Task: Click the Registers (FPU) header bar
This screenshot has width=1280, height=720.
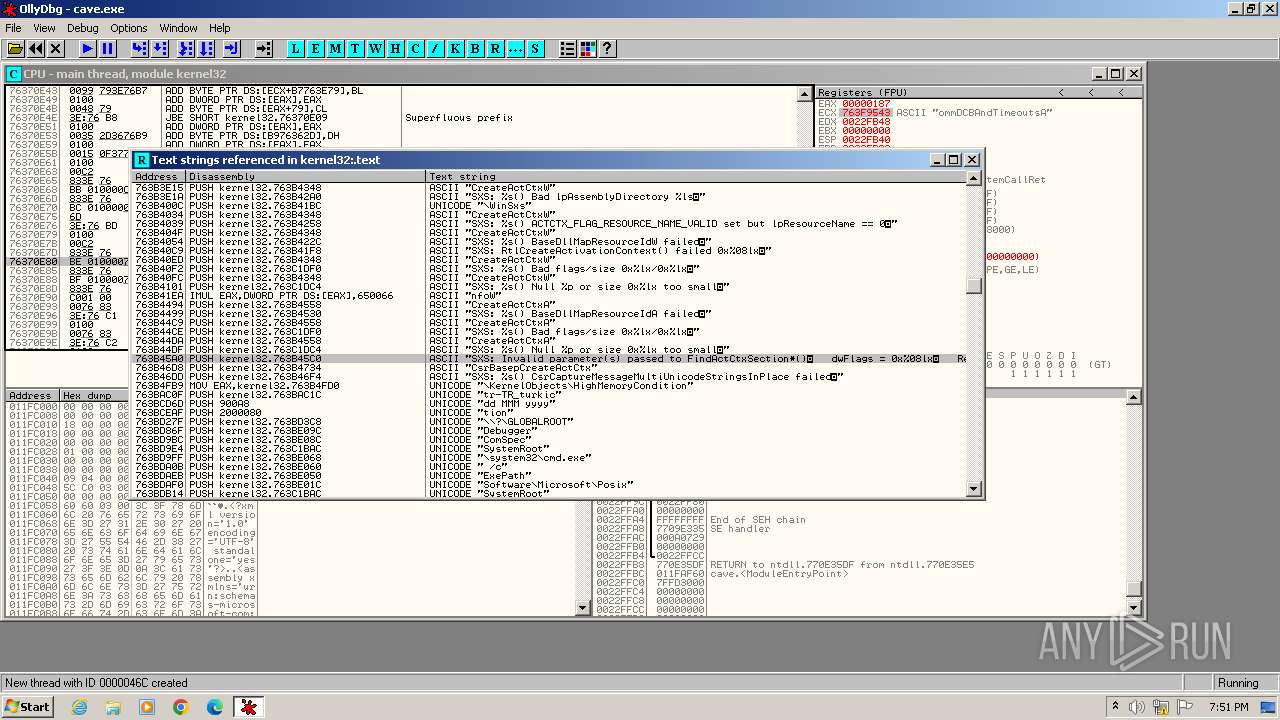Action: pyautogui.click(x=978, y=92)
